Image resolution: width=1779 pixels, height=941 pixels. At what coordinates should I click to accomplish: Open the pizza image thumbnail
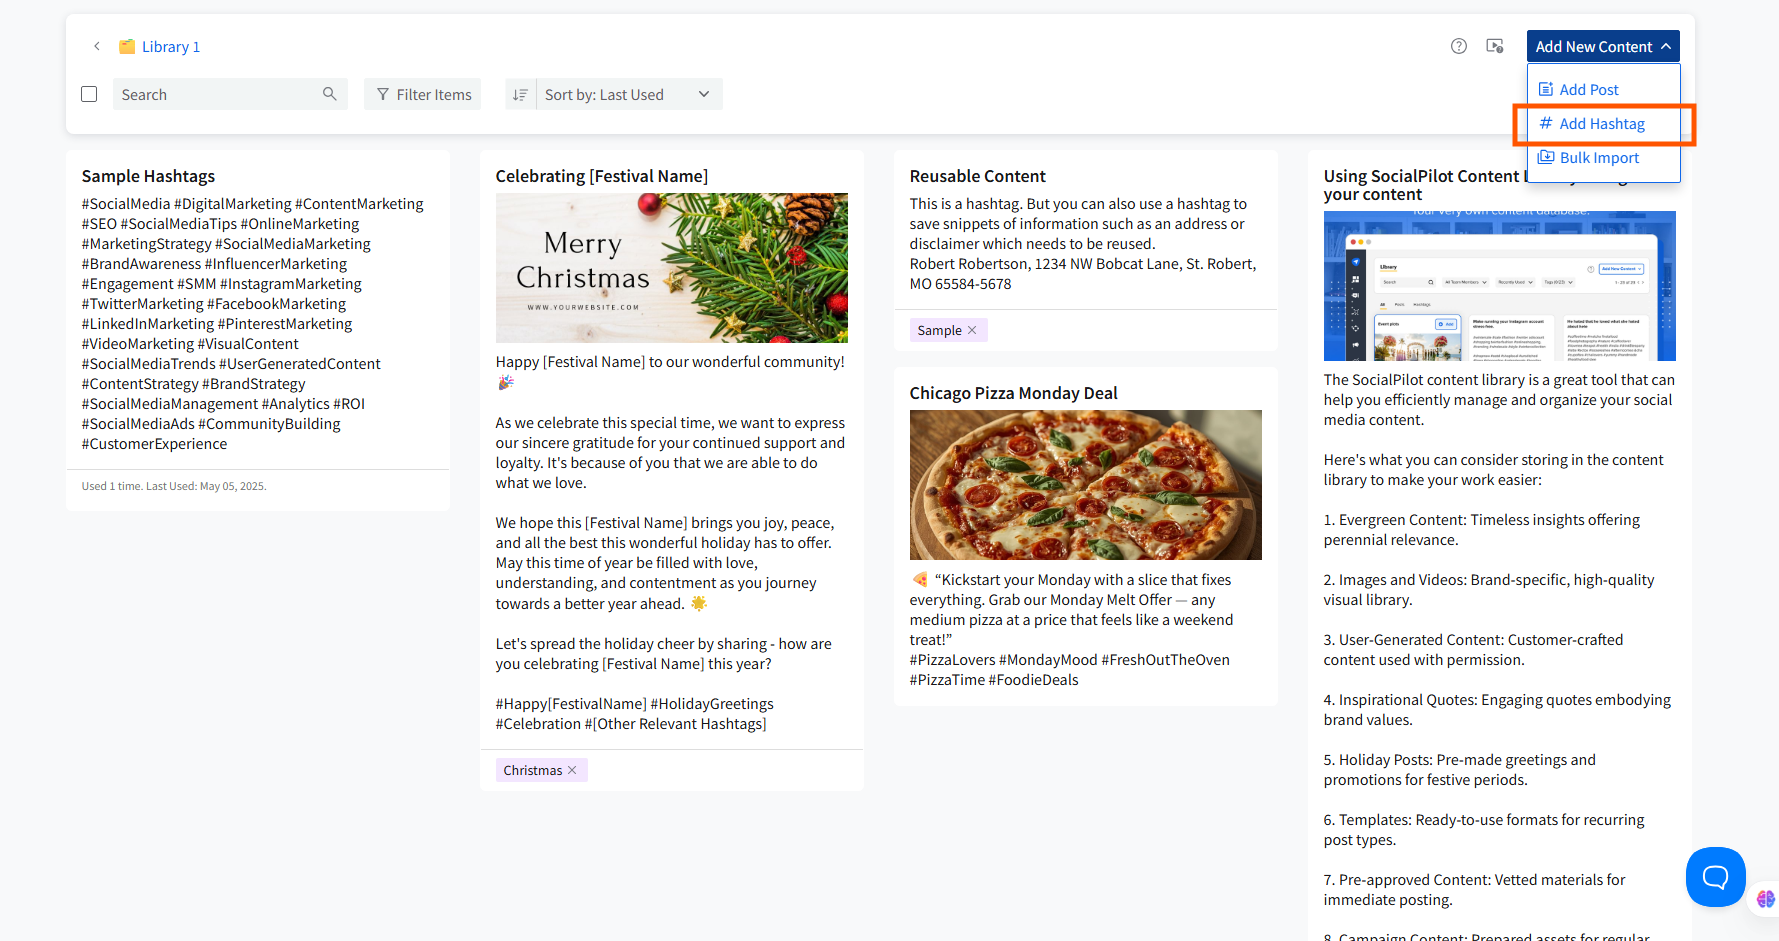pyautogui.click(x=1086, y=485)
